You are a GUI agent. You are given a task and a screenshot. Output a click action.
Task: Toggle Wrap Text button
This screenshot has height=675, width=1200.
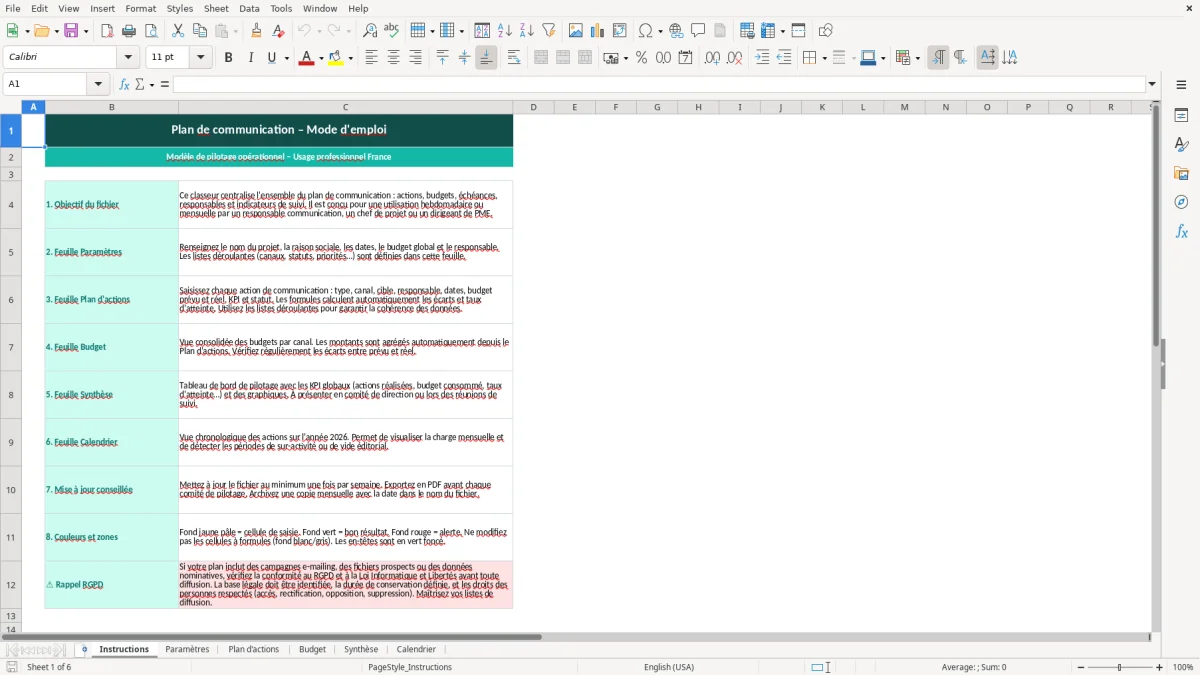point(514,58)
